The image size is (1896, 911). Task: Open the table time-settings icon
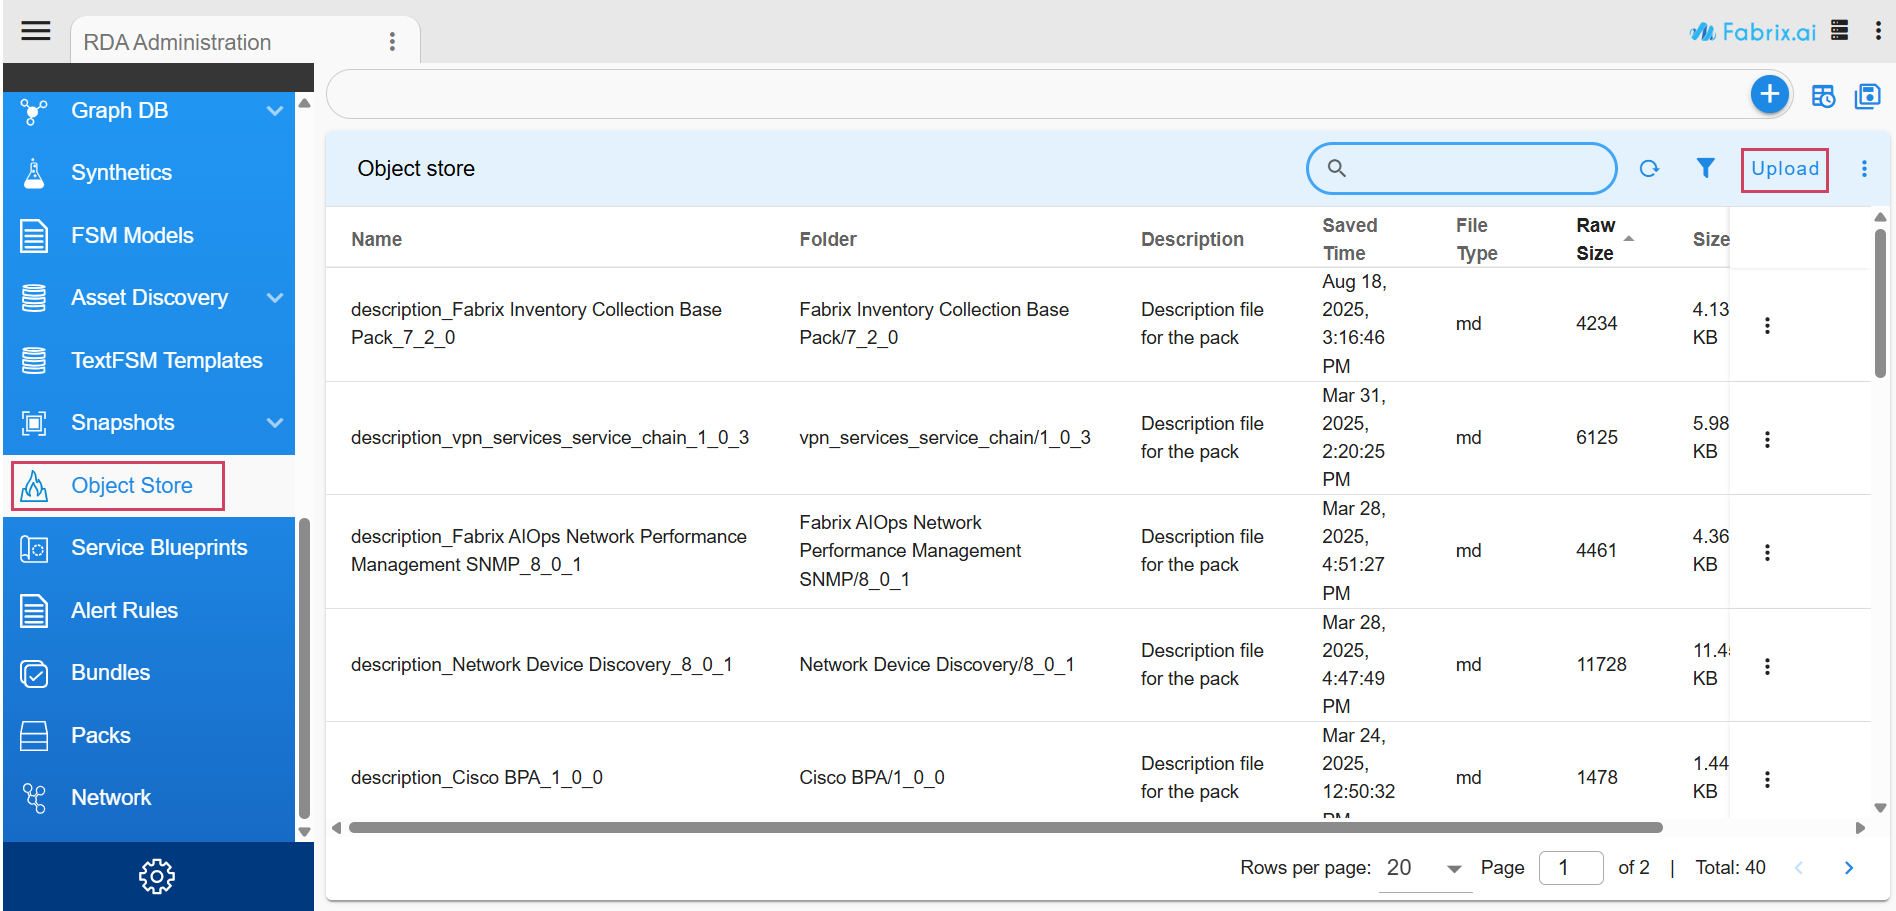[1823, 96]
